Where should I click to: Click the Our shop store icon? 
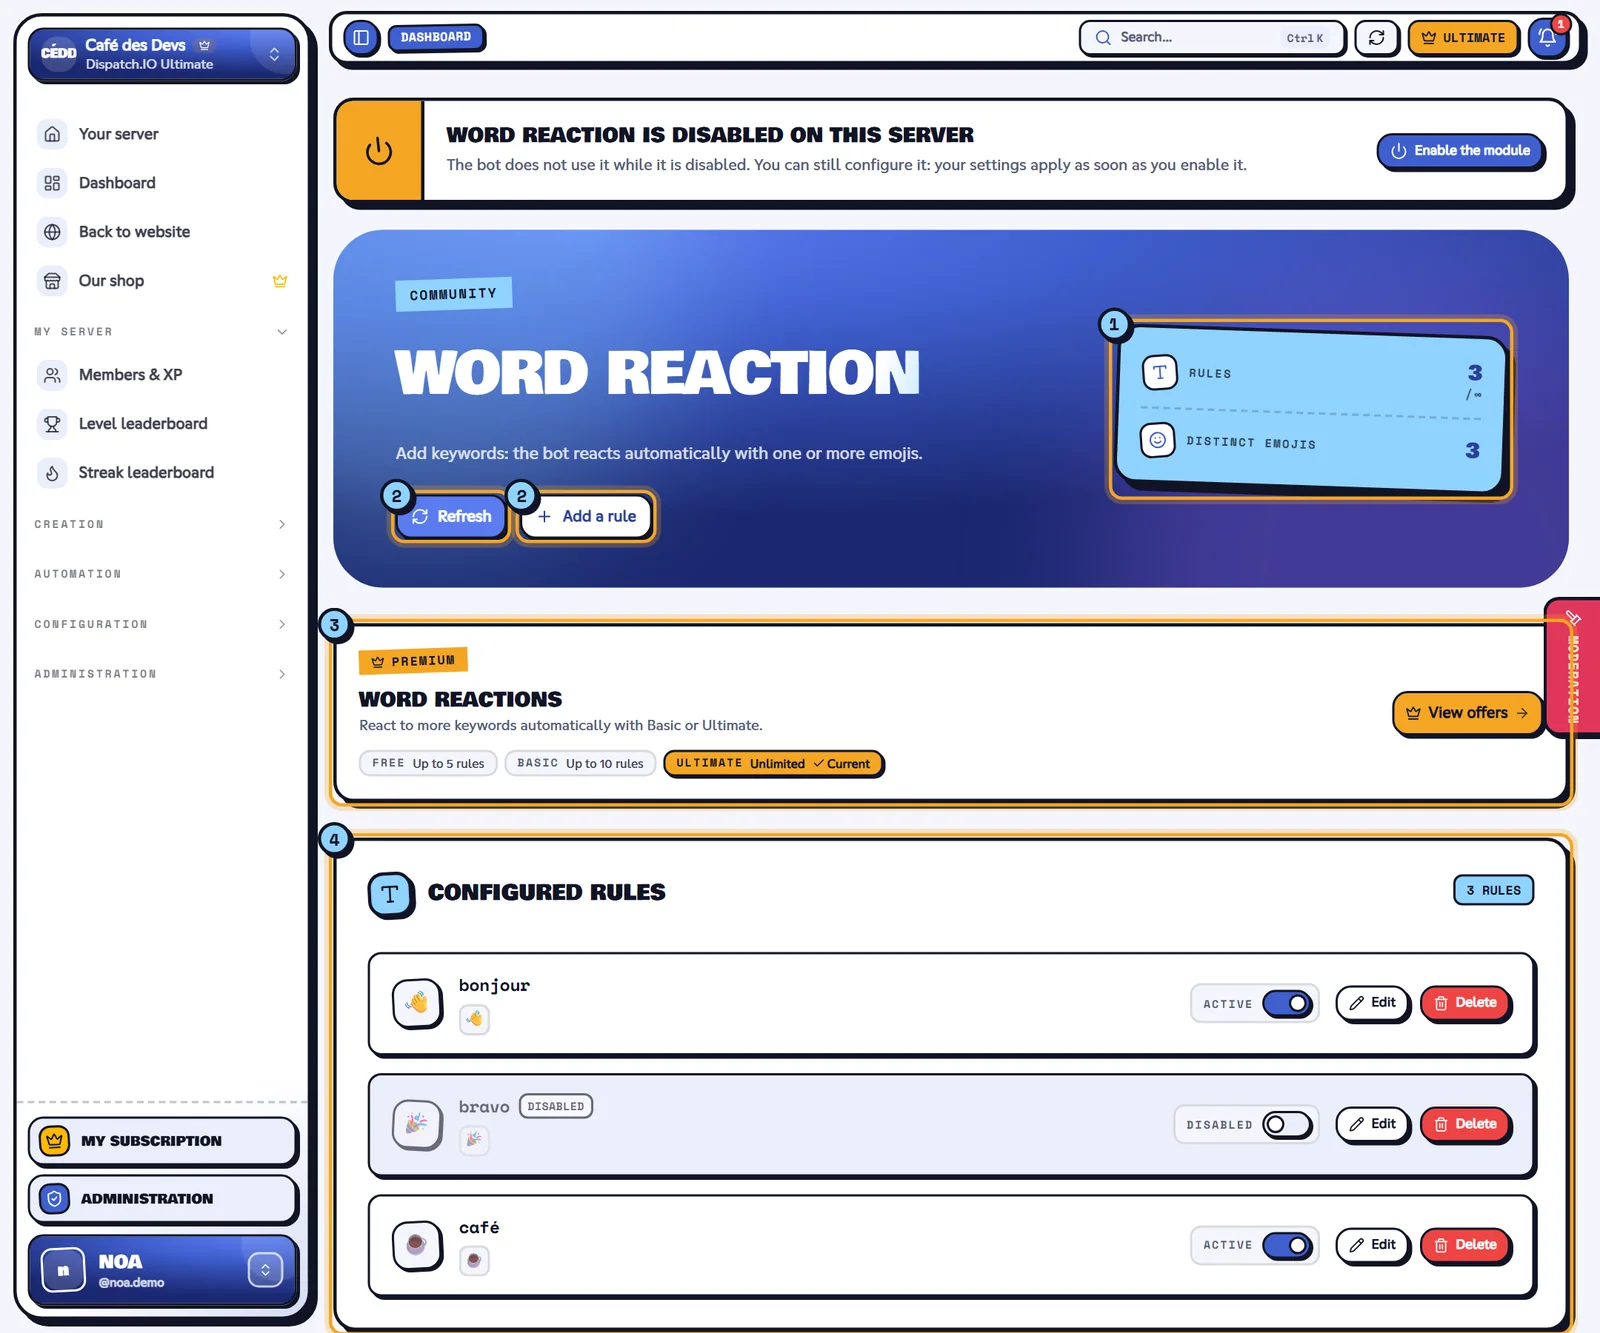(x=53, y=281)
